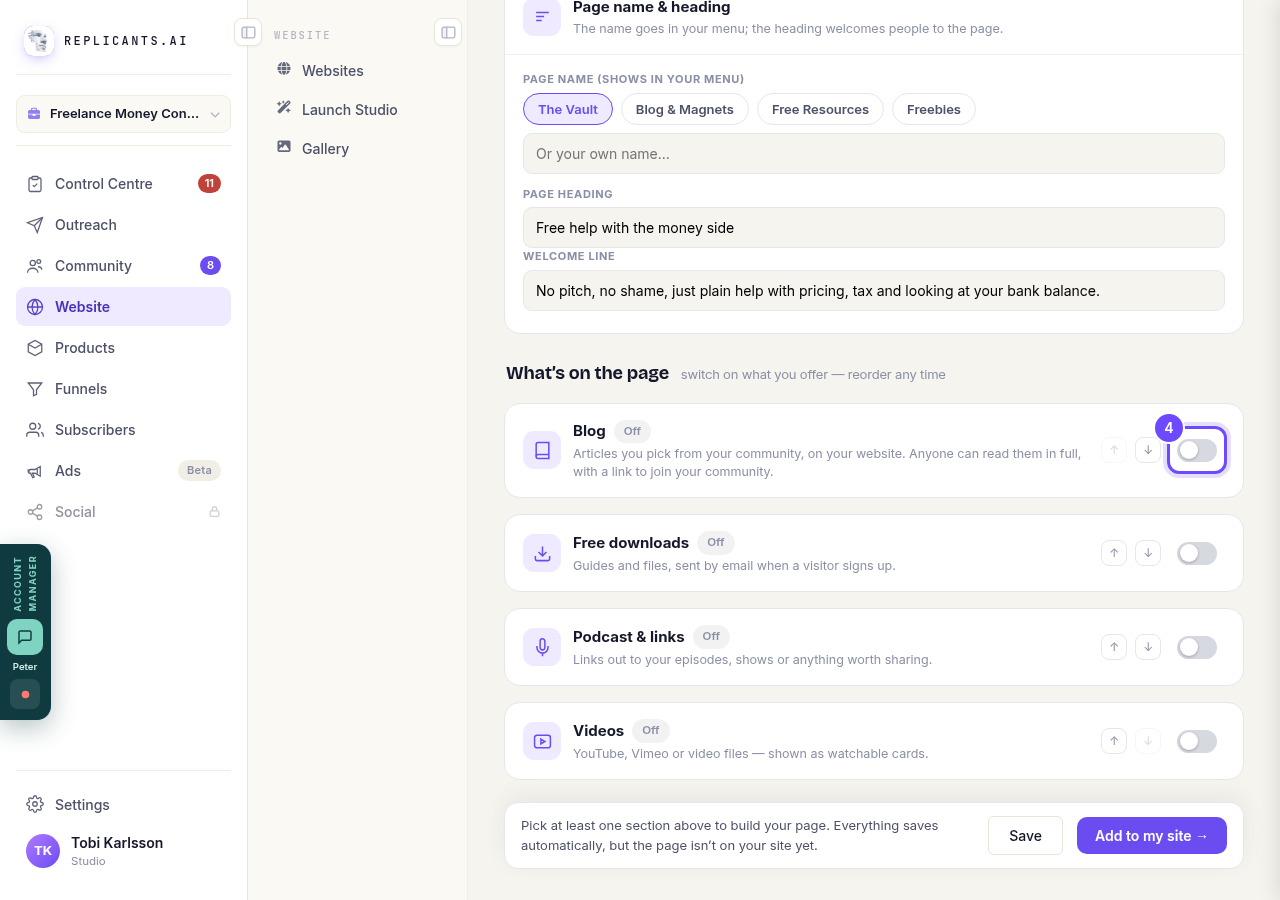Screen dimensions: 1280x900
Task: Move Free downloads section up
Action: tap(1114, 553)
